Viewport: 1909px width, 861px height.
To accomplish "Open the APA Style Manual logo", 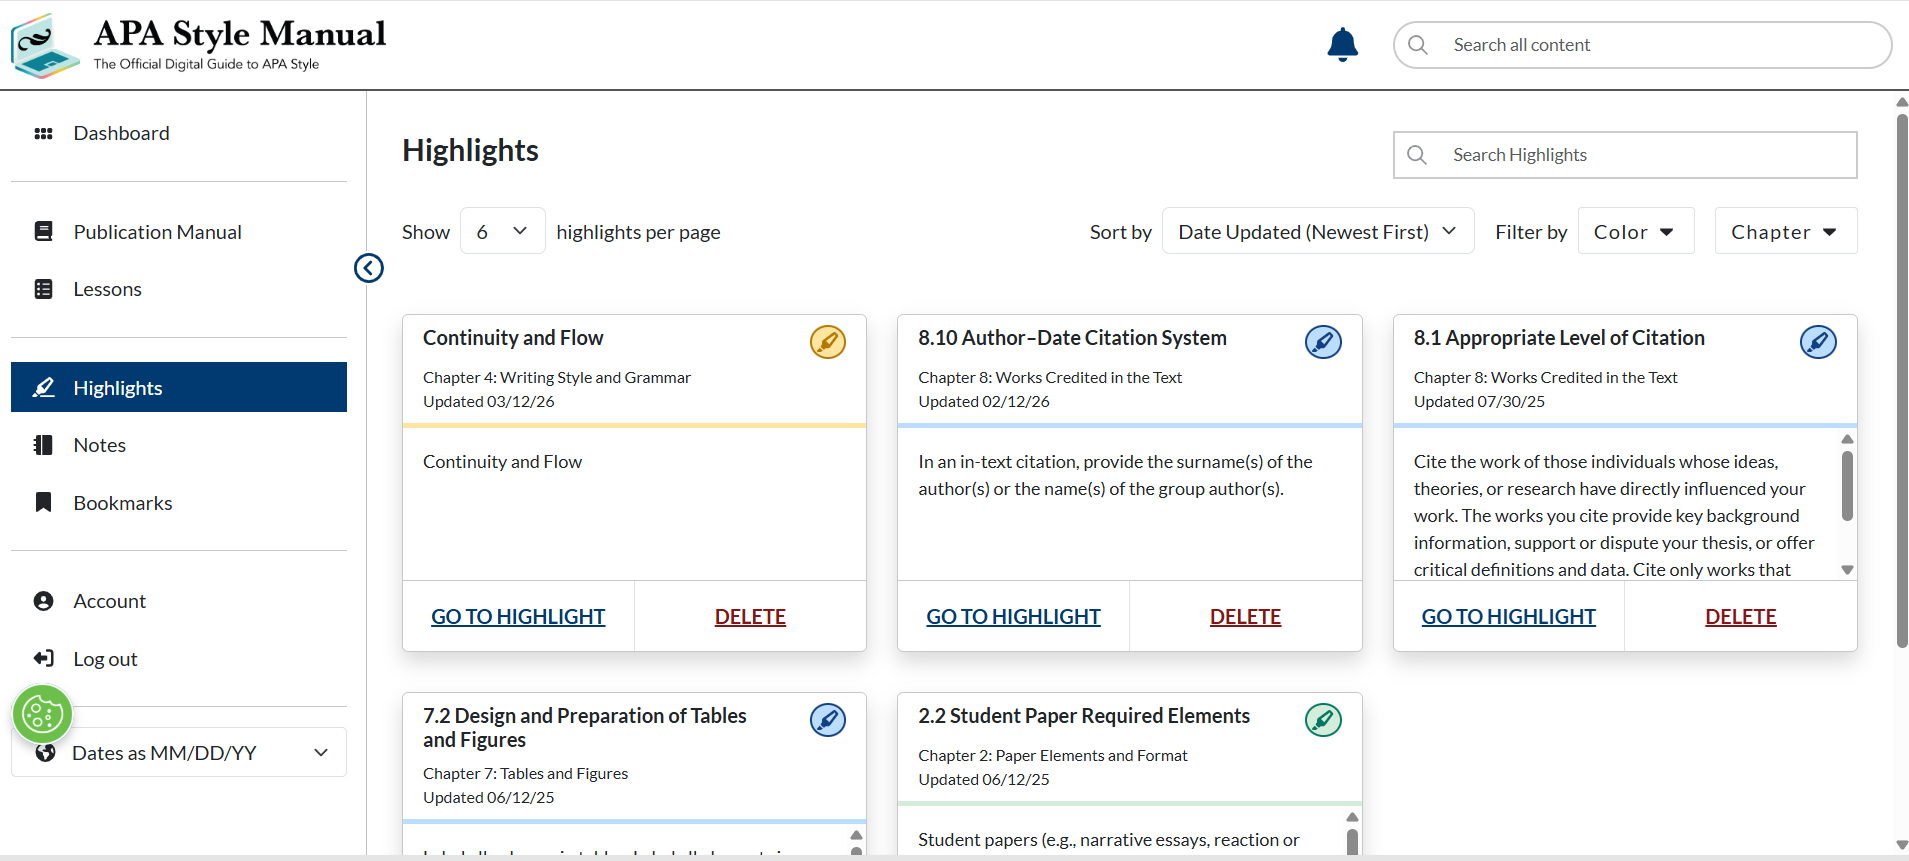I will point(199,45).
